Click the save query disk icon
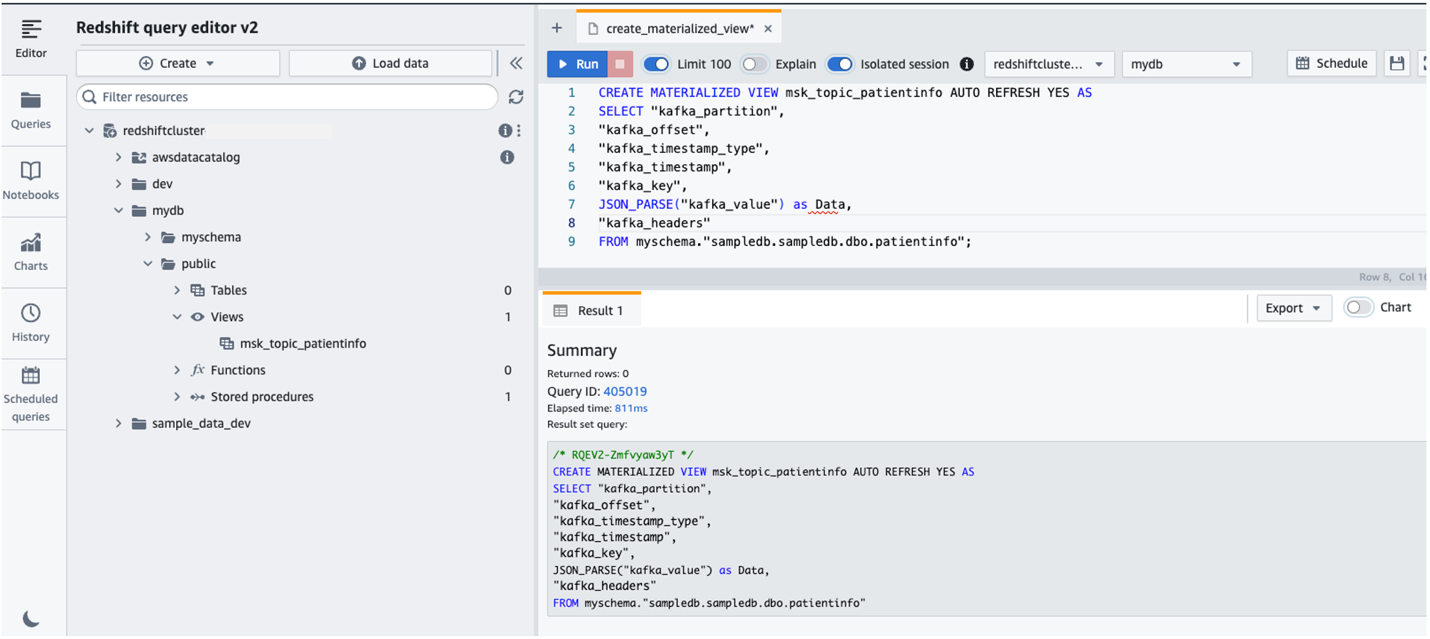Image resolution: width=1430 pixels, height=639 pixels. [1397, 64]
